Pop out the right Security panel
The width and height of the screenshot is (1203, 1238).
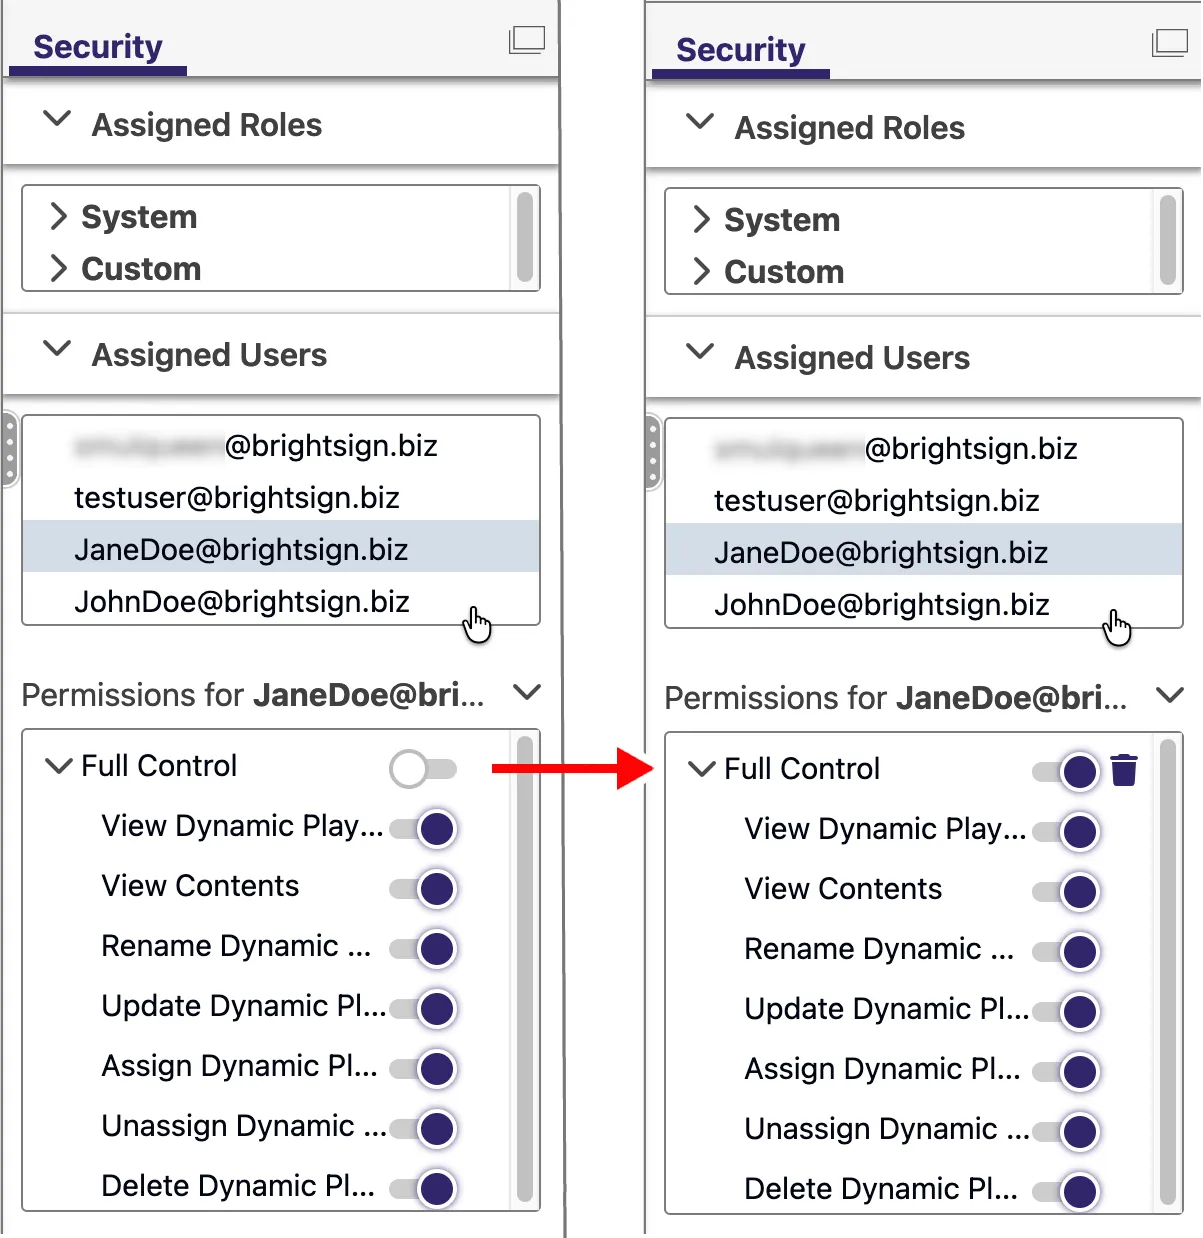click(1170, 43)
